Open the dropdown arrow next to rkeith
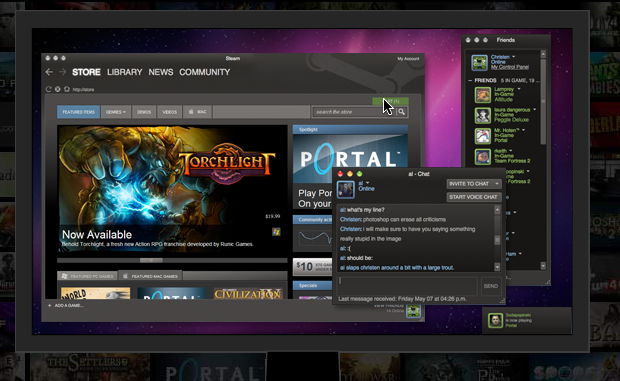 pyautogui.click(x=510, y=151)
